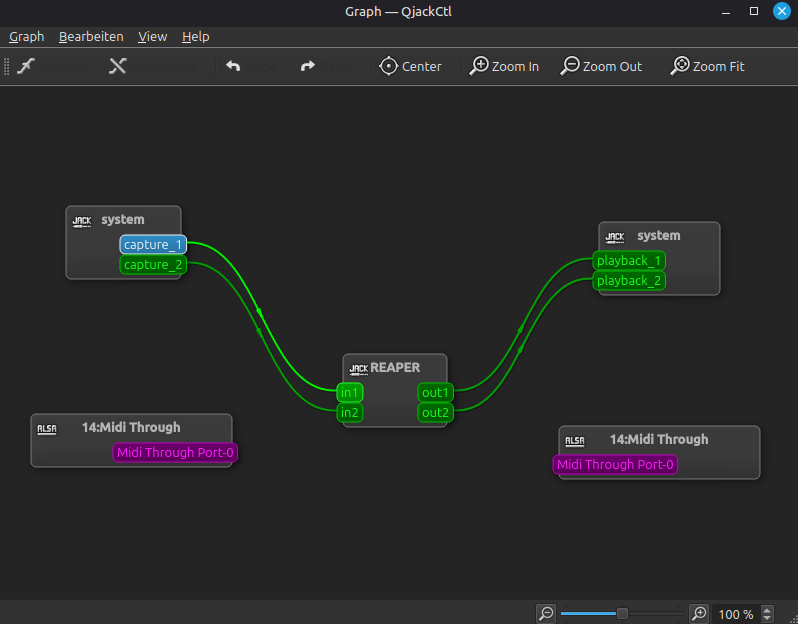Screen dimensions: 798x624
Task: Select the playback_2 port
Action: point(629,281)
